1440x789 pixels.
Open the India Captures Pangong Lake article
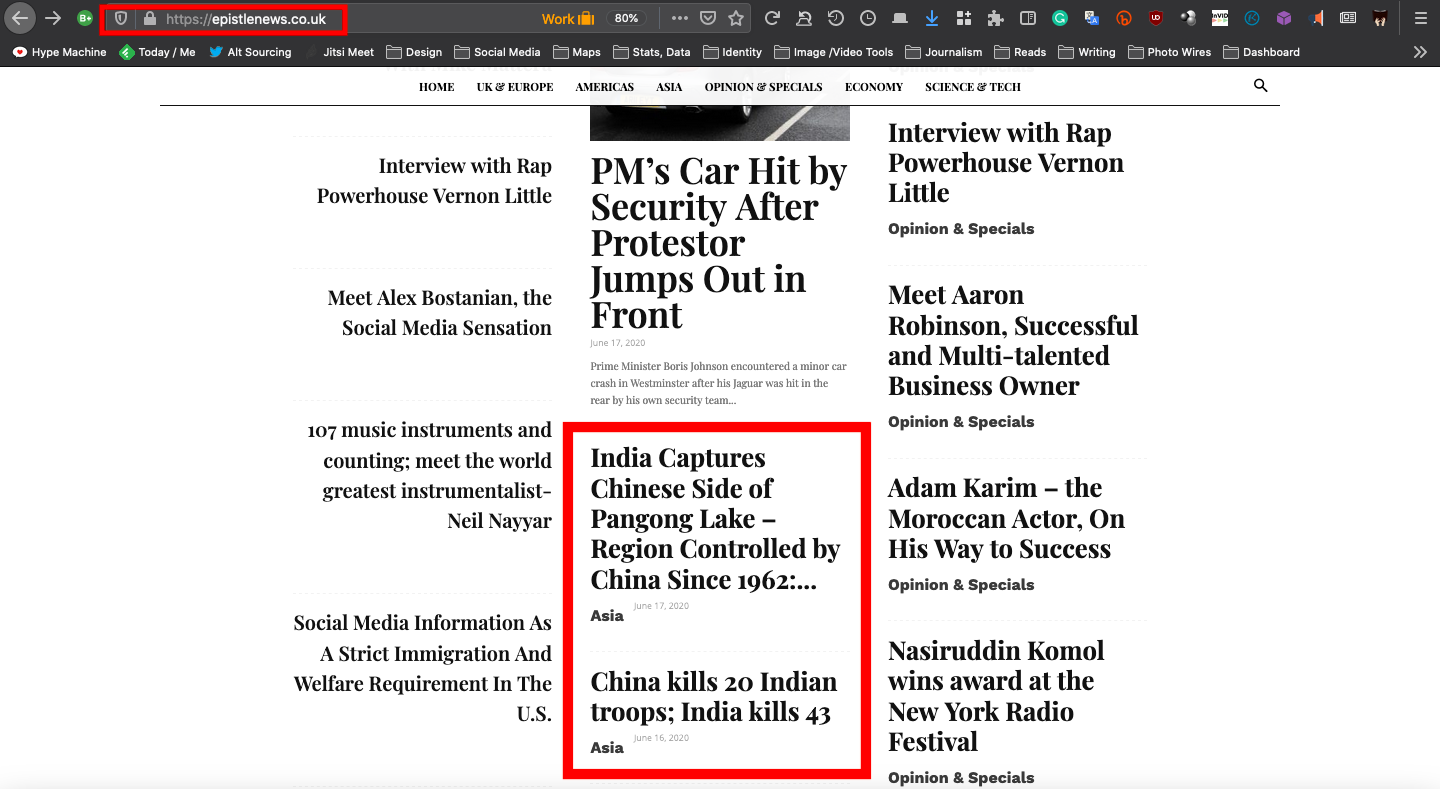point(714,519)
